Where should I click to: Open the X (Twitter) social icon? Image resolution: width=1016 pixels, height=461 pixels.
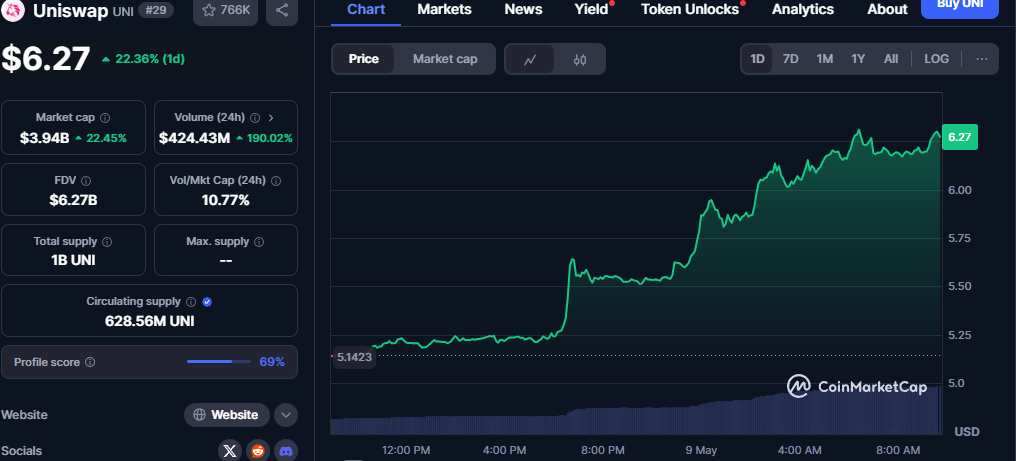(229, 451)
